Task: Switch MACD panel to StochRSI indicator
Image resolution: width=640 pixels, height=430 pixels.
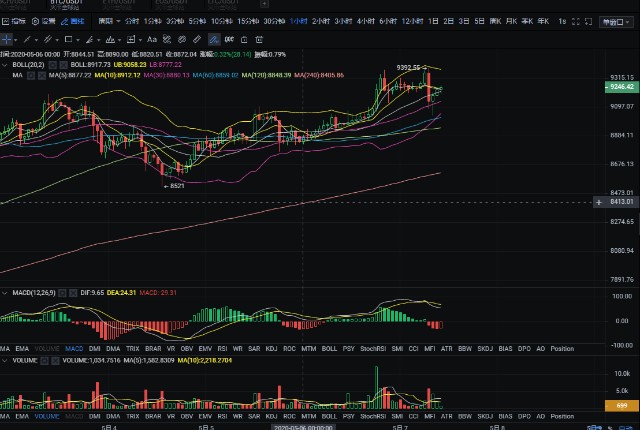Action: pyautogui.click(x=373, y=349)
